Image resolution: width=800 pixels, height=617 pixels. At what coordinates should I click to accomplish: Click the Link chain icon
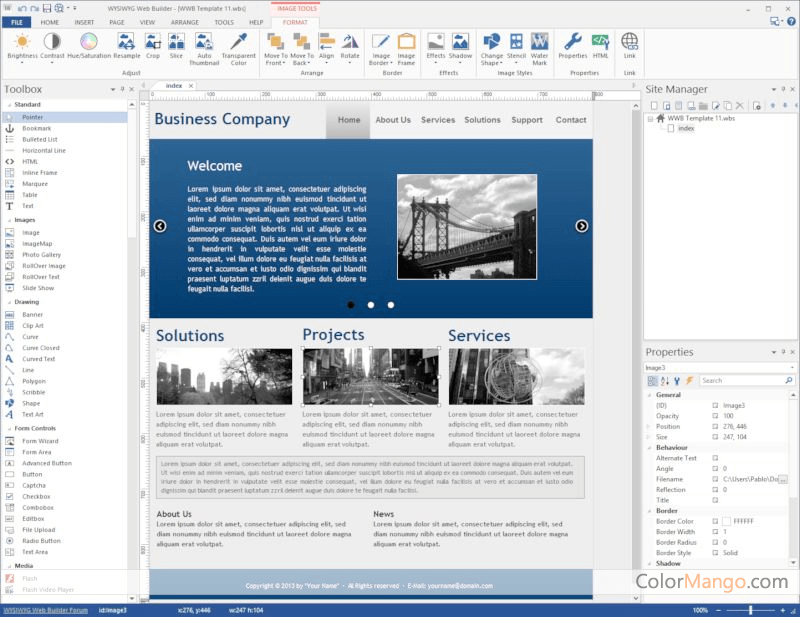[x=629, y=42]
